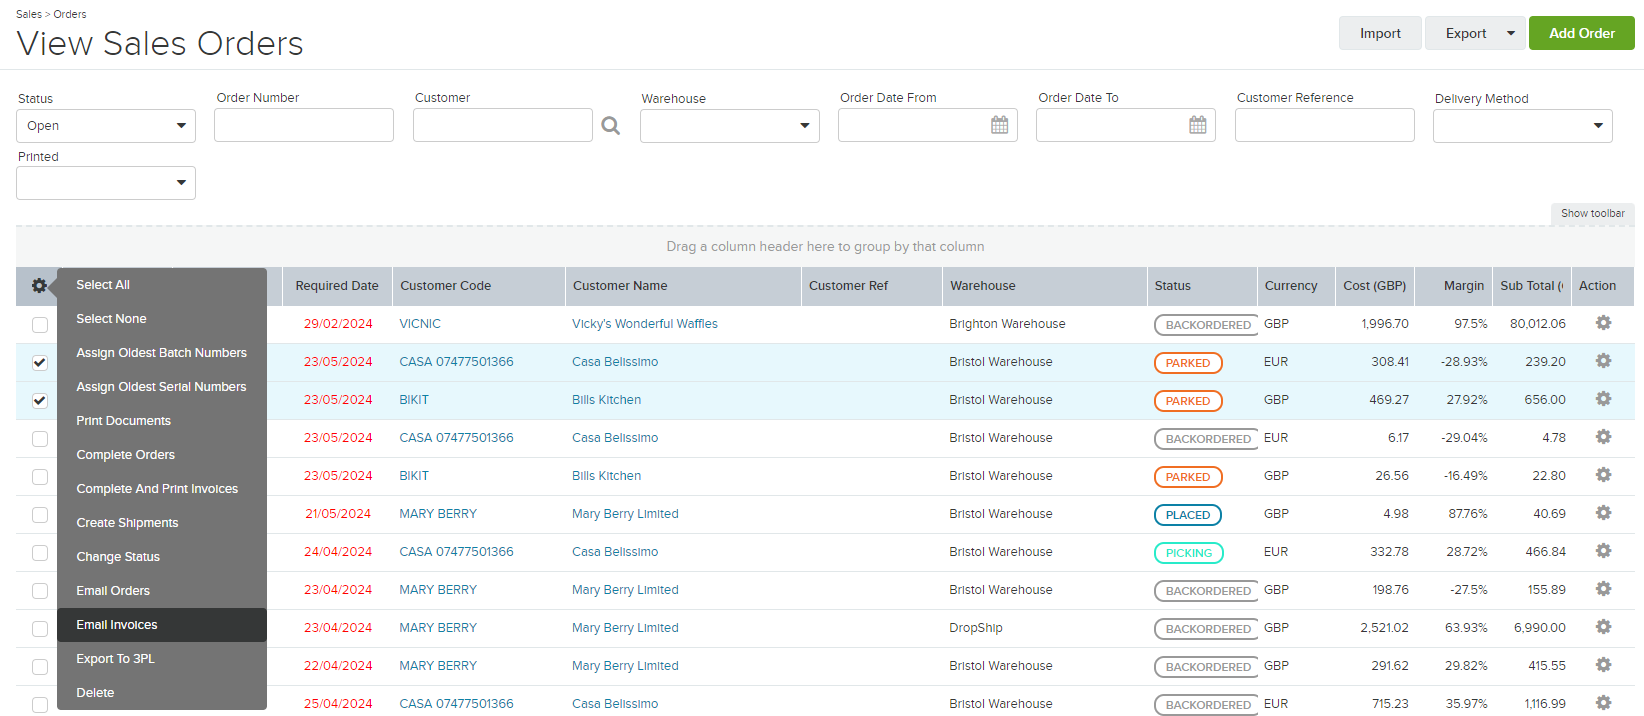Click the PICKING status badge
The height and width of the screenshot is (716, 1644).
pos(1188,553)
